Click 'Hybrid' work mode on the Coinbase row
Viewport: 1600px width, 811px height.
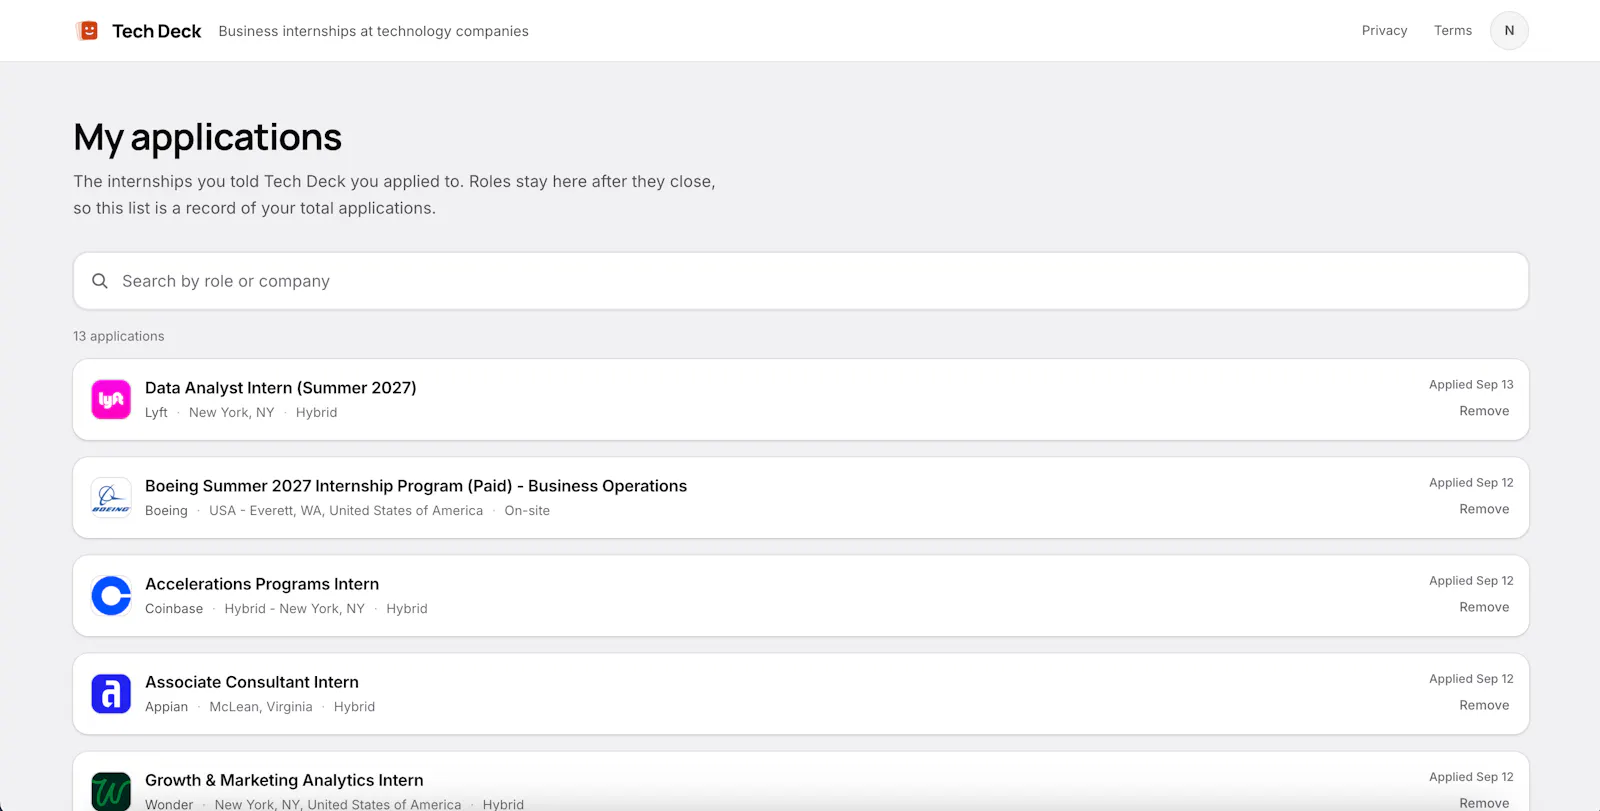407,609
